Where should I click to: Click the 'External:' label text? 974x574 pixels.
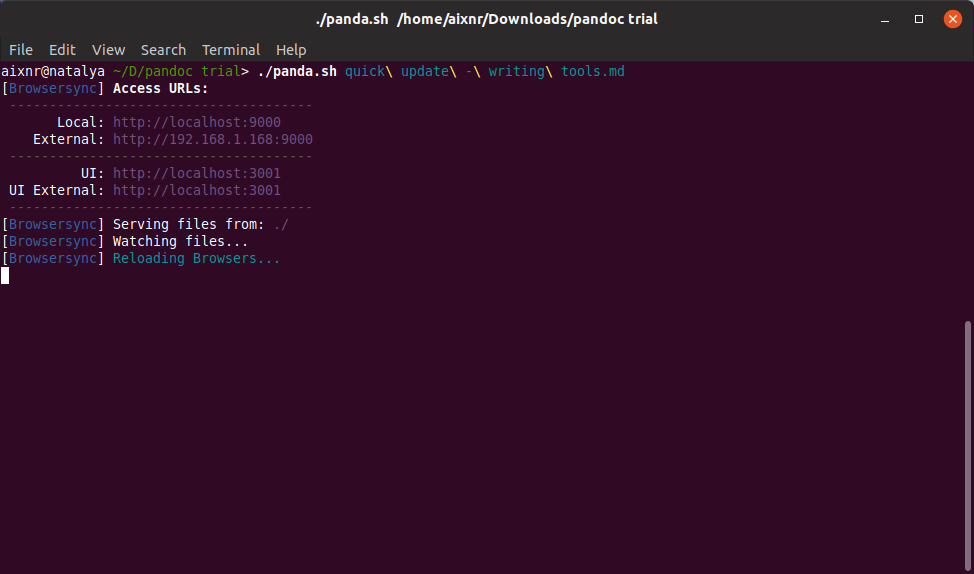click(69, 139)
